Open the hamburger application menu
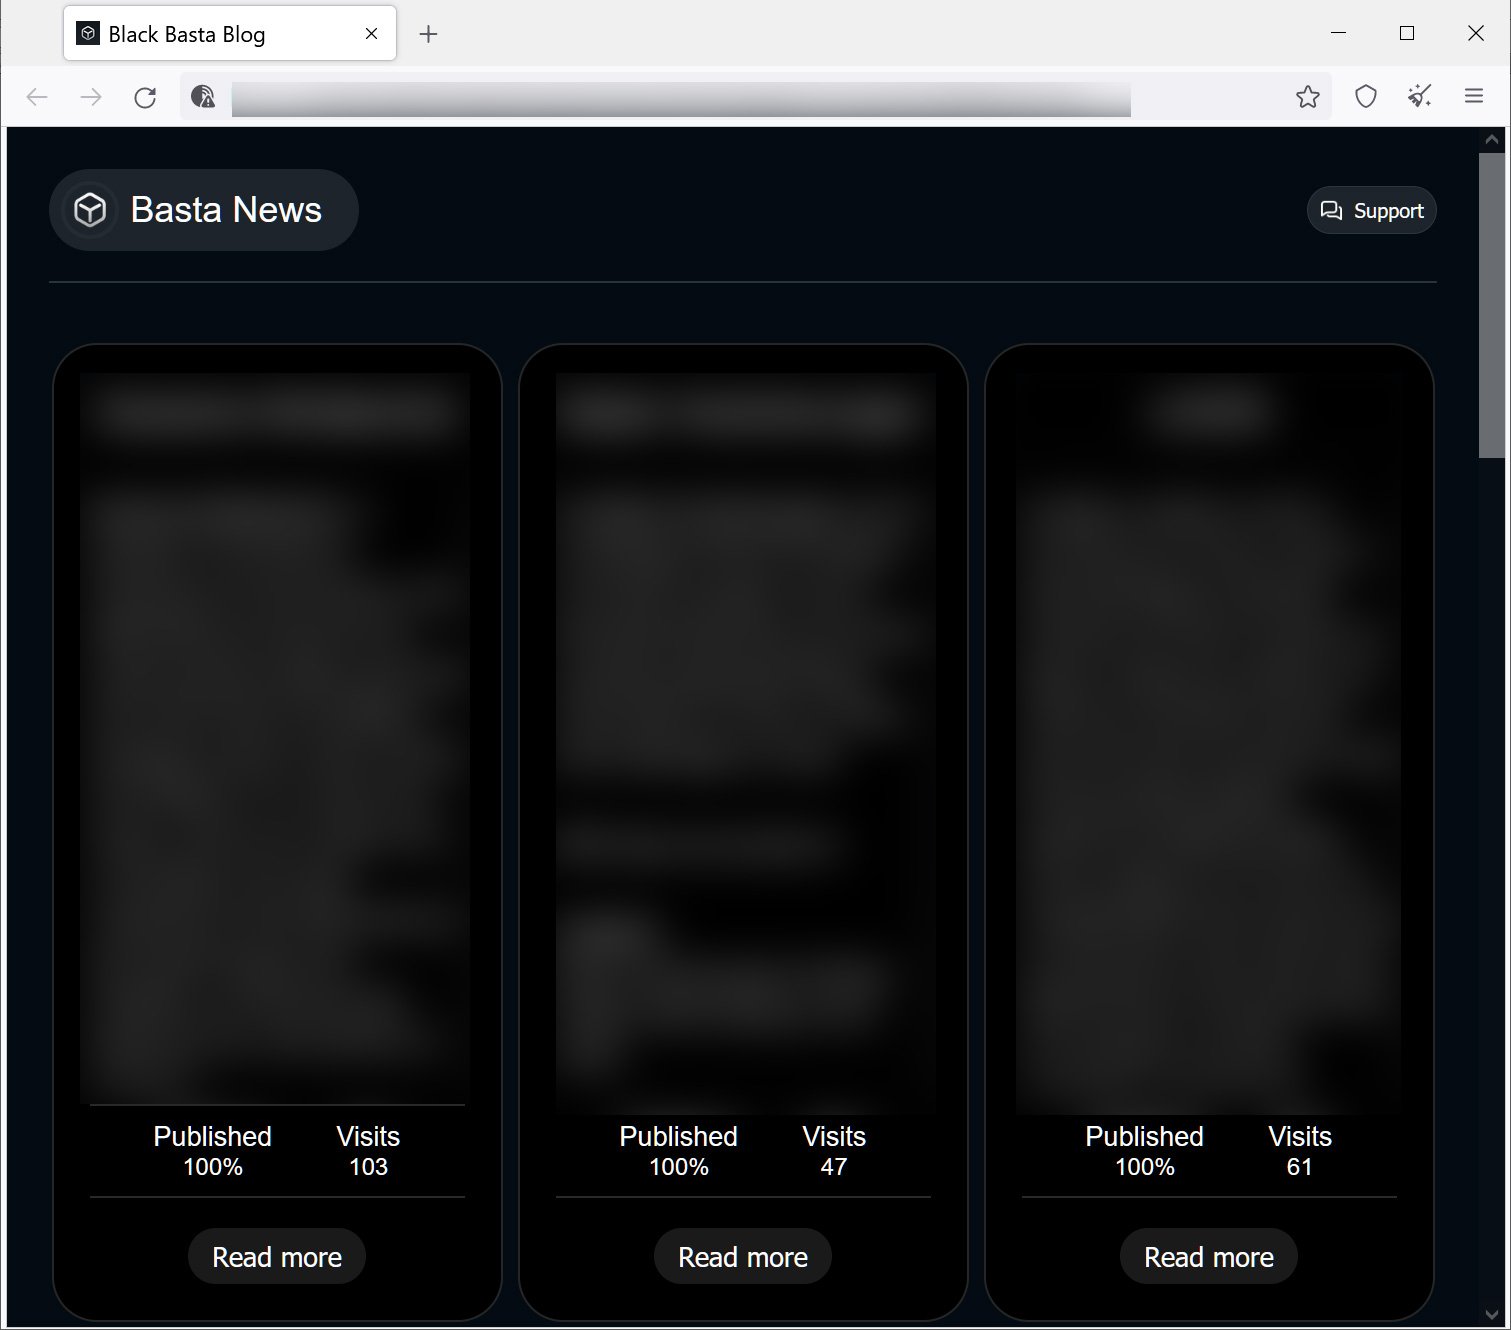The height and width of the screenshot is (1330, 1511). point(1474,97)
